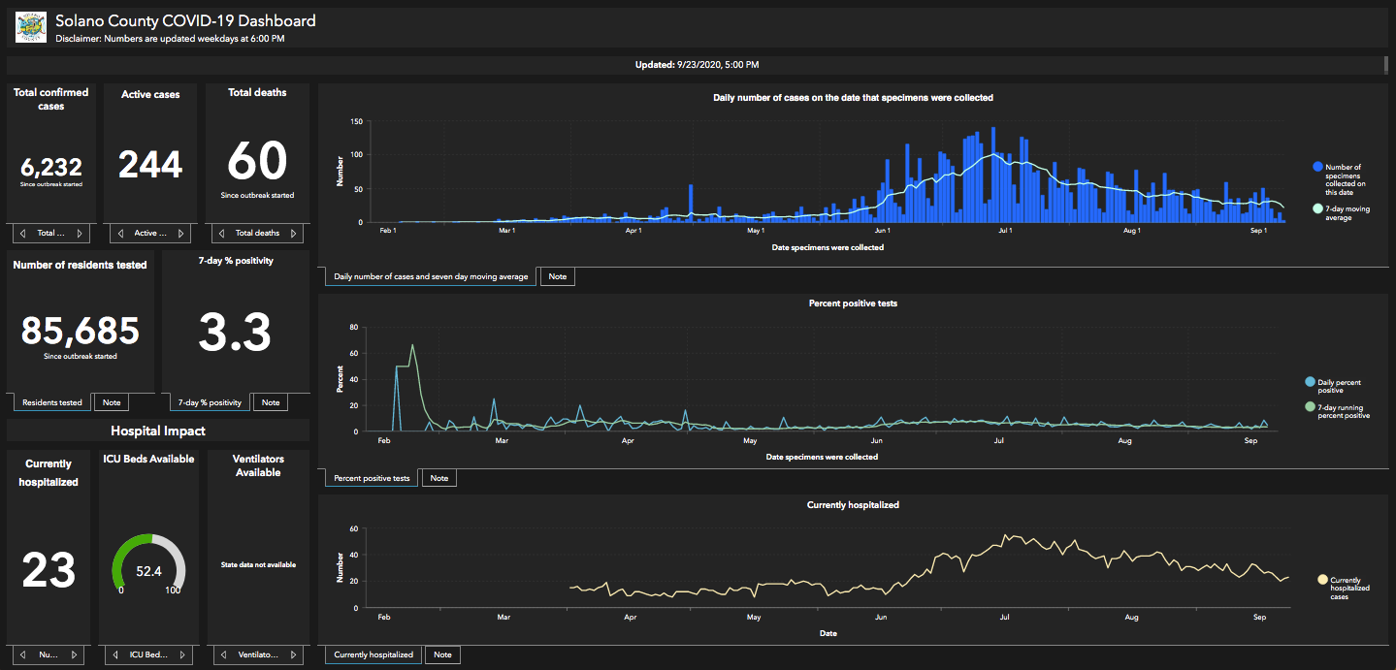Select the Currently hospitalized chart tab
1396x670 pixels.
pyautogui.click(x=373, y=655)
